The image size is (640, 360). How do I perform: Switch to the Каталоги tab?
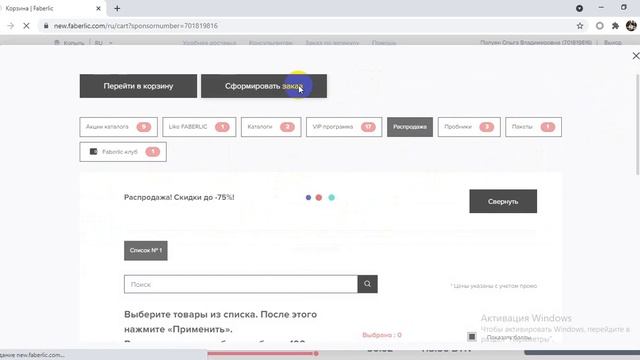(271, 127)
